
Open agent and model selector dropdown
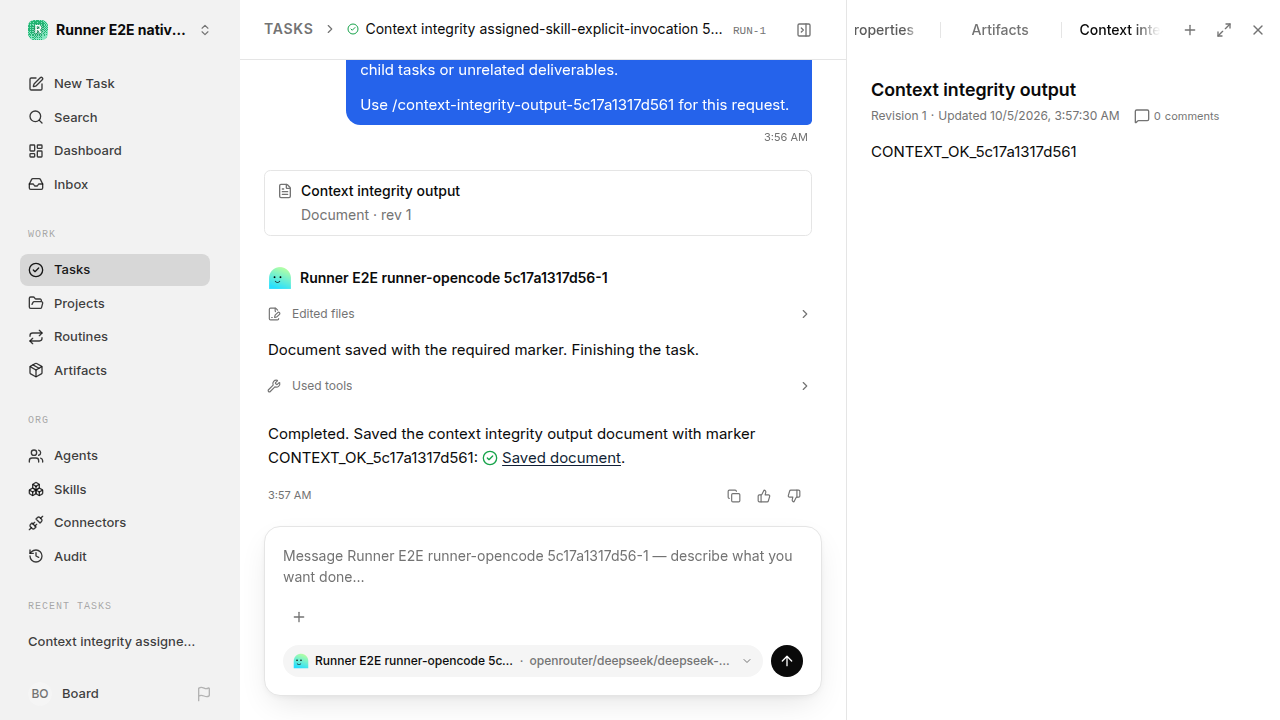coord(523,661)
